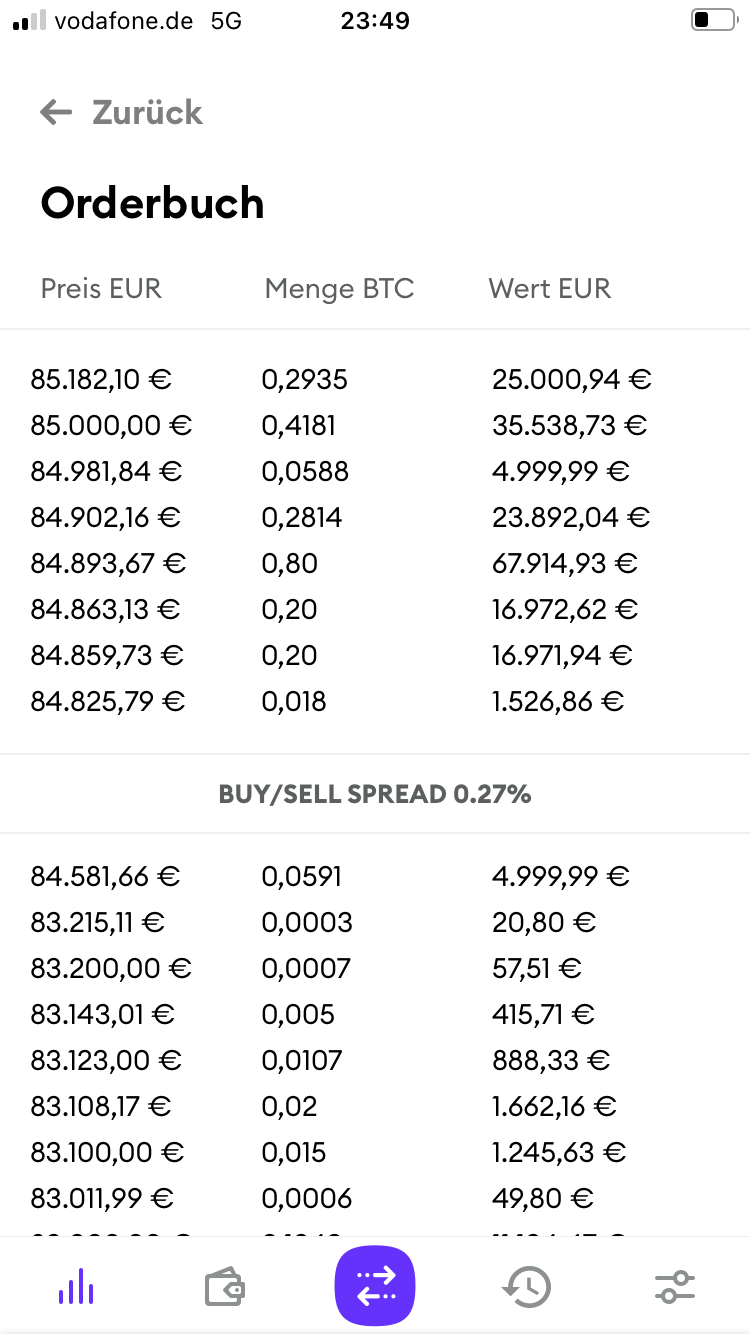Open the settings sliders icon
The image size is (750, 1334).
[x=674, y=1286]
